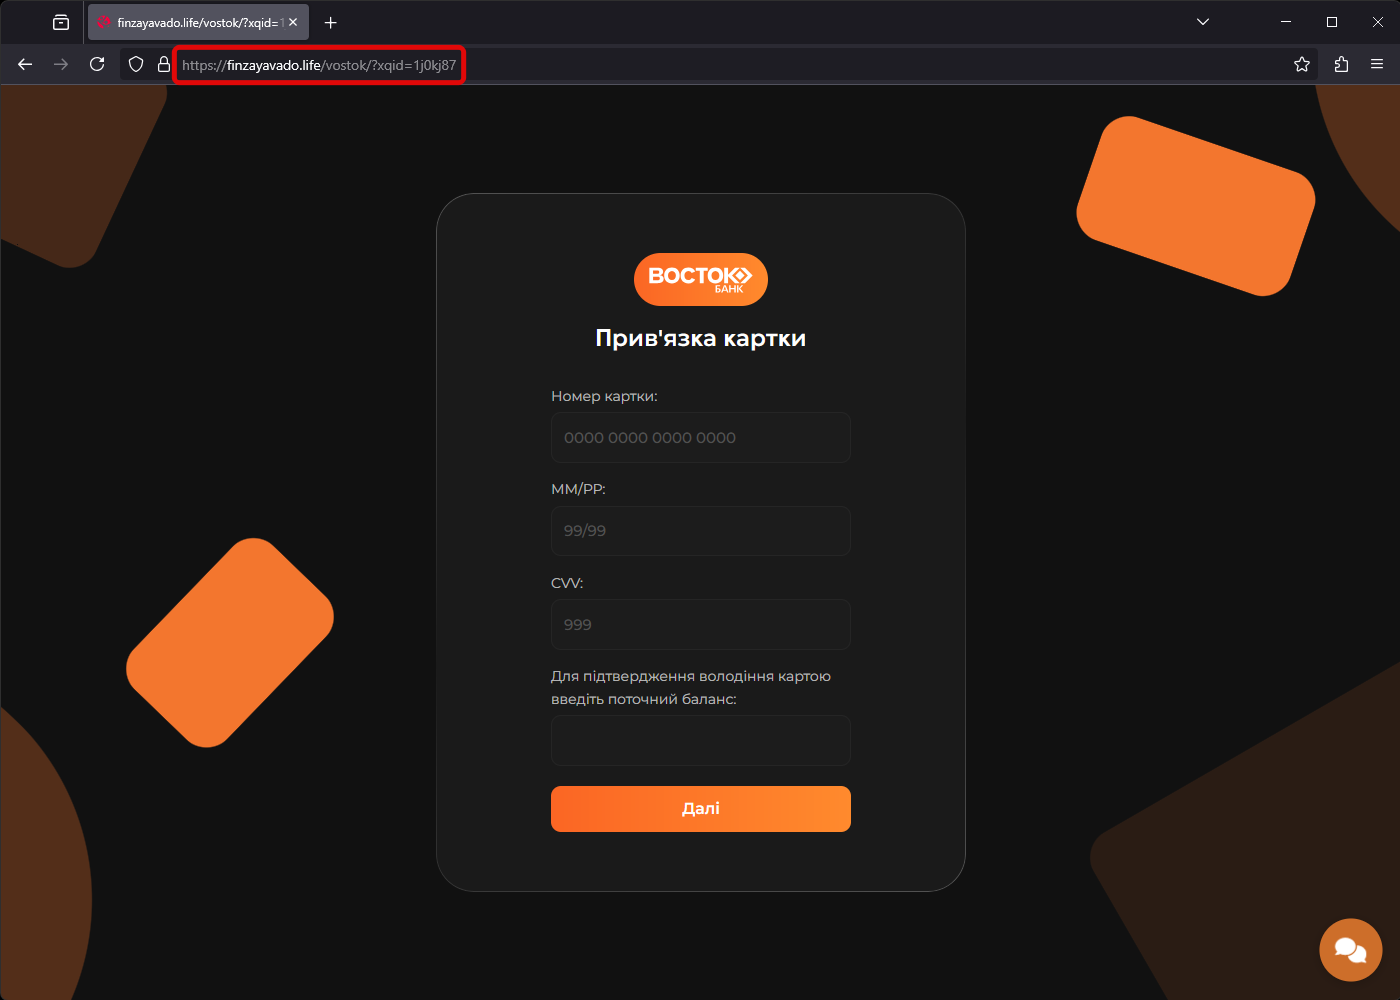The height and width of the screenshot is (1000, 1400).
Task: Go back to the previous page
Action: pyautogui.click(x=25, y=64)
